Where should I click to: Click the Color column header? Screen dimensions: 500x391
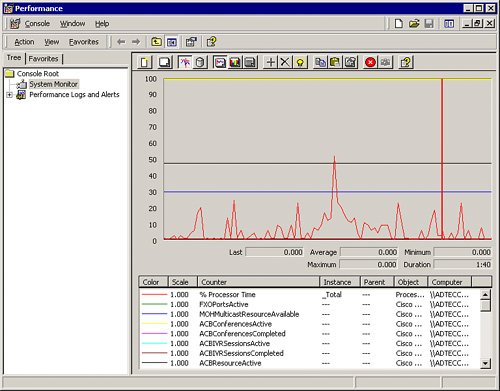pos(153,282)
